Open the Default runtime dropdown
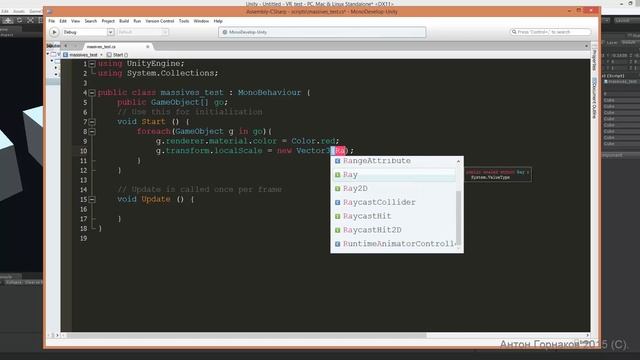This screenshot has height=360, width=640. 142,32
